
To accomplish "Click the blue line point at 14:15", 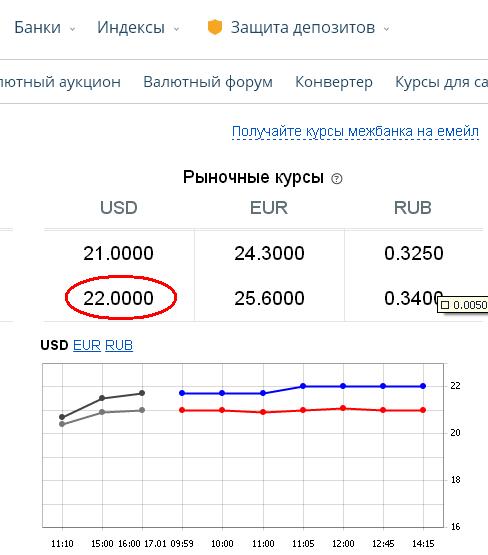I will click(x=423, y=386).
